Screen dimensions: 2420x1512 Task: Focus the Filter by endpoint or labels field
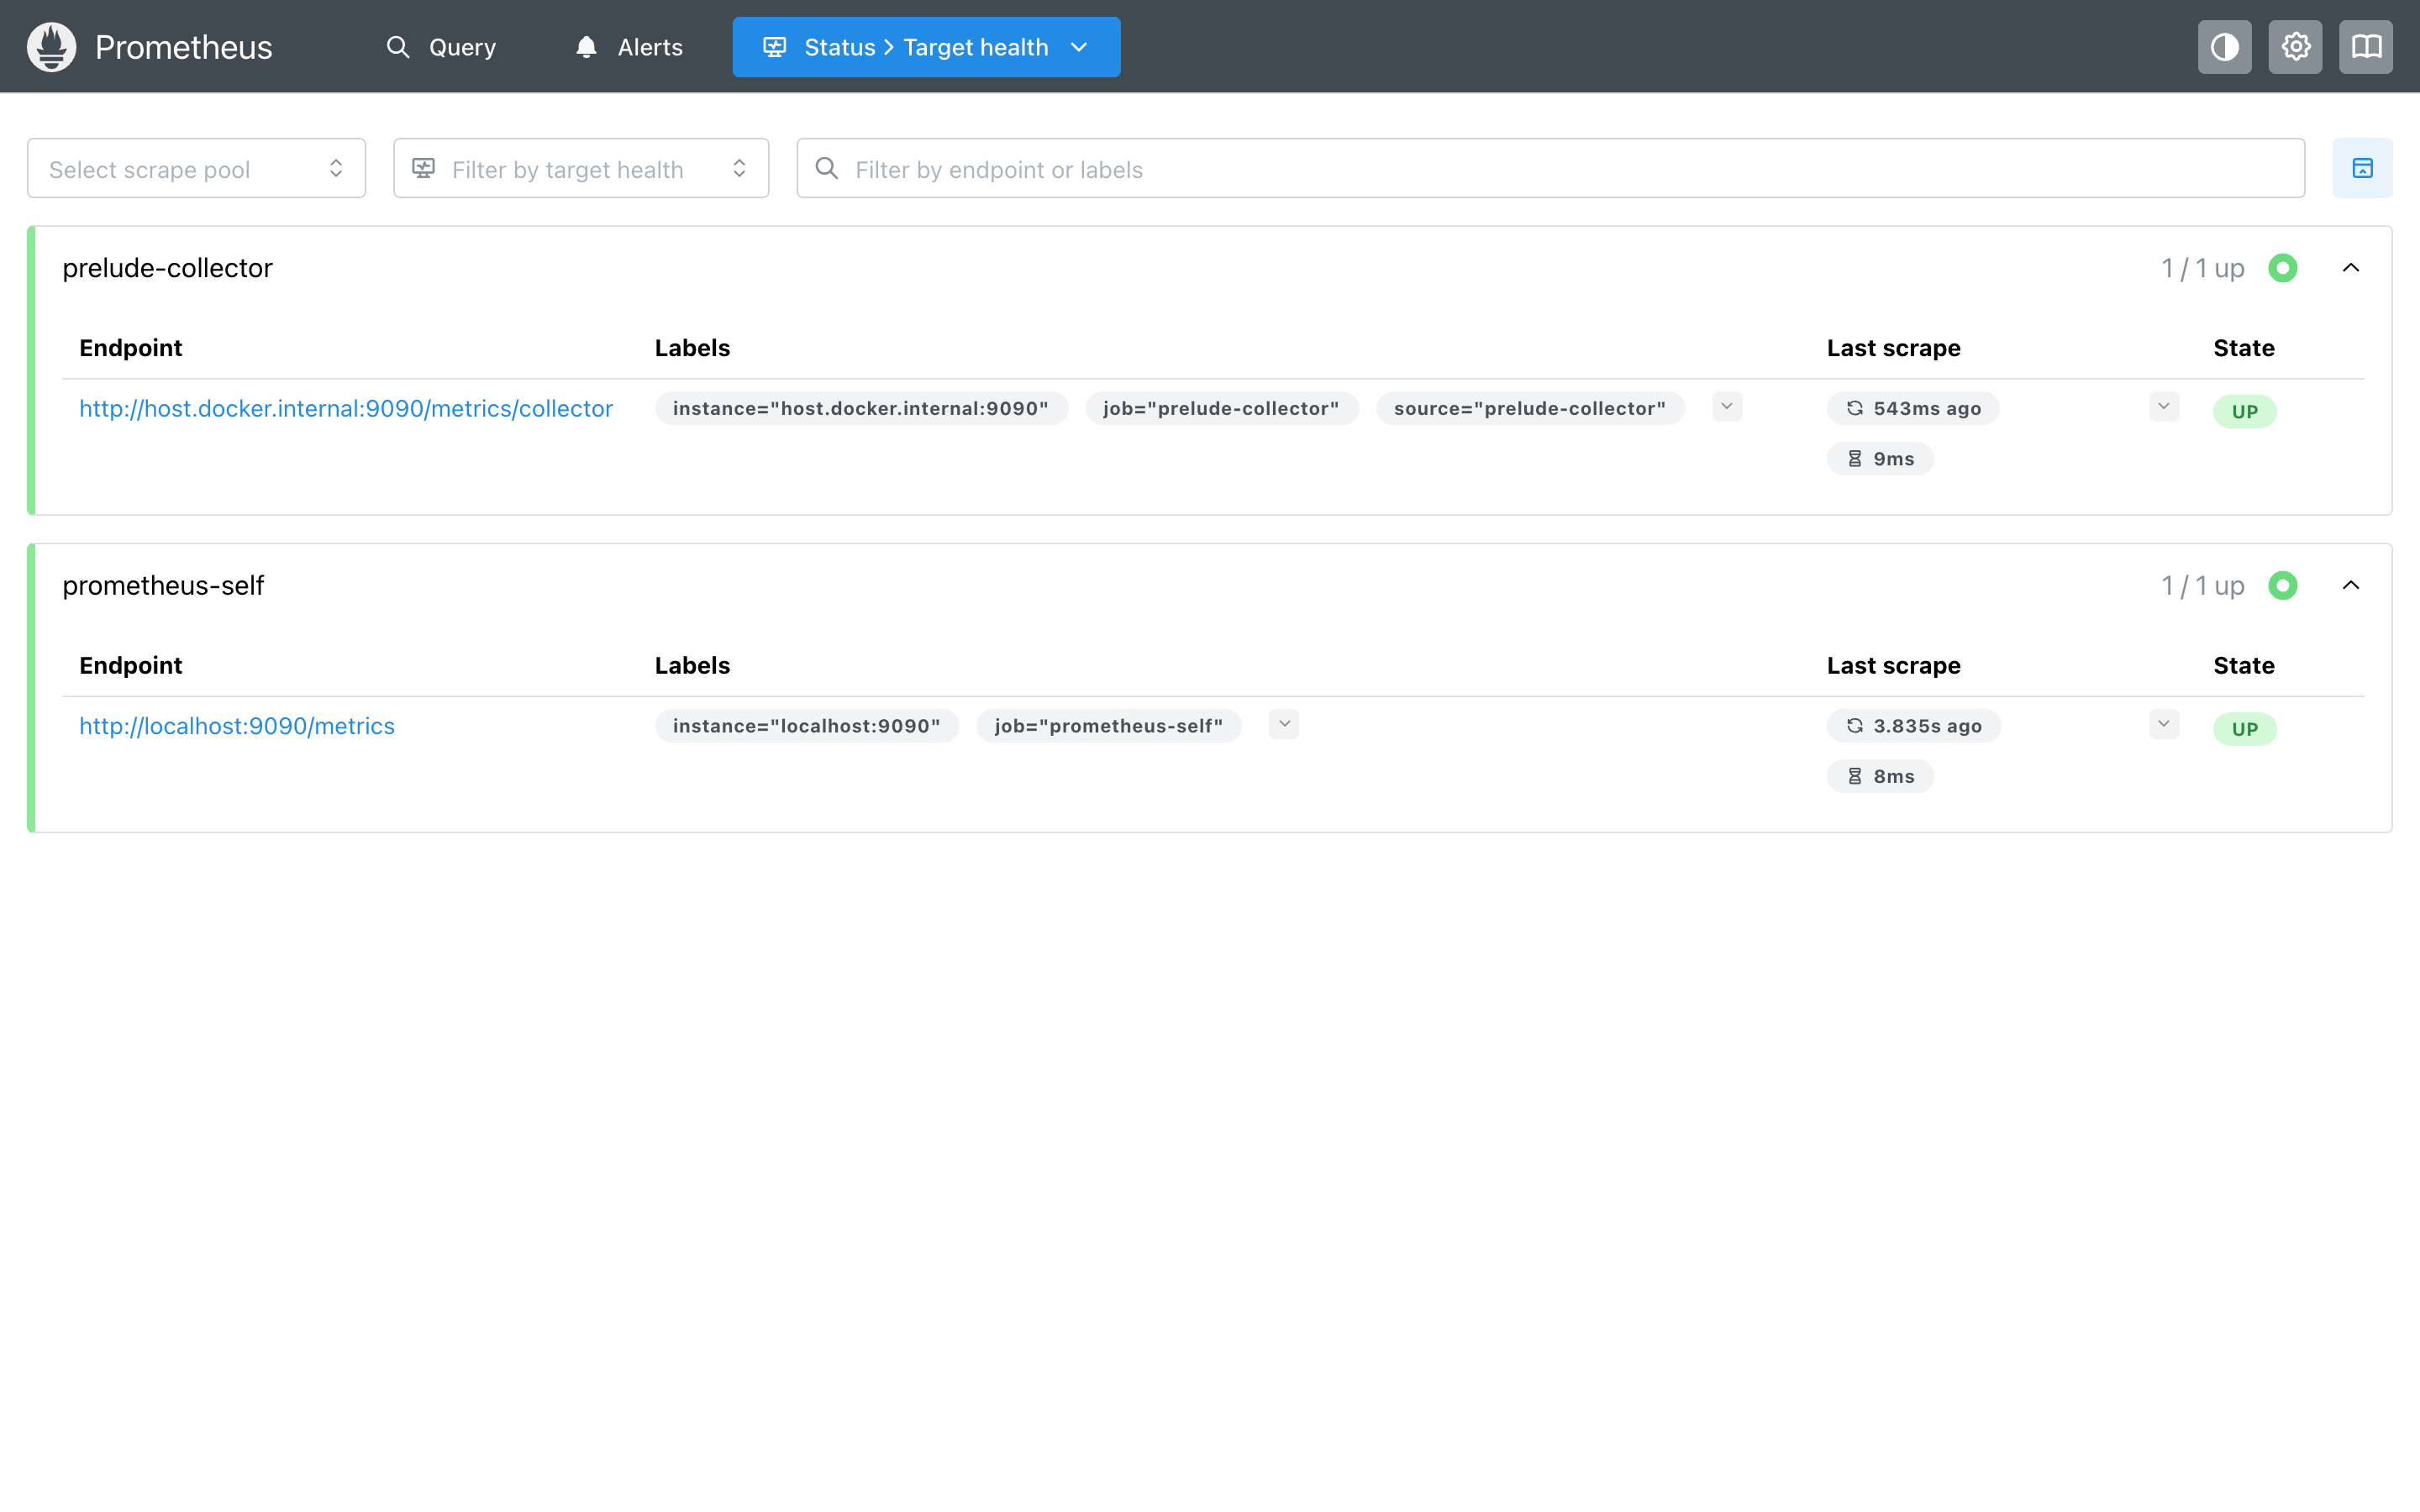(1550, 169)
